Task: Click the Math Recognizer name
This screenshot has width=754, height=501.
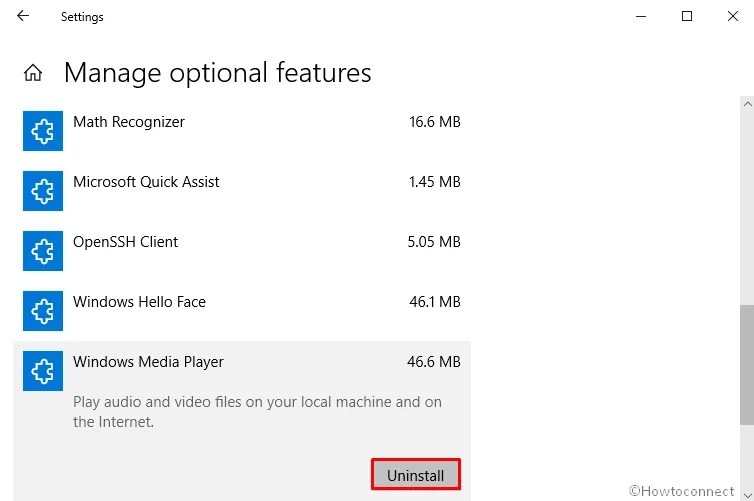Action: [x=129, y=122]
